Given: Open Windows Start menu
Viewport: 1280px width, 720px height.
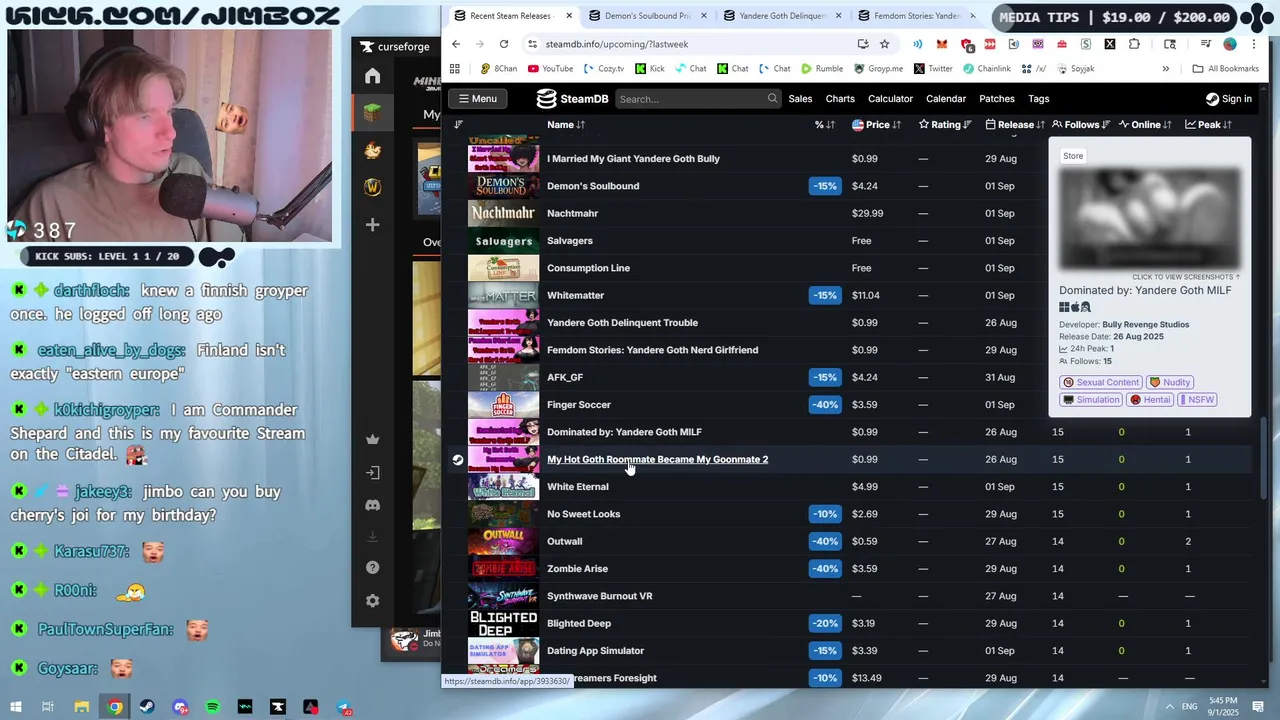Looking at the screenshot, I should coord(16,707).
